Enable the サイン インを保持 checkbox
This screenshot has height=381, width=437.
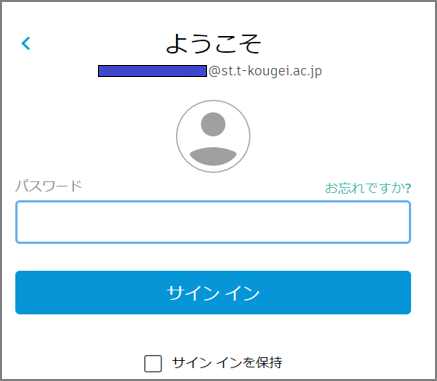click(x=153, y=363)
